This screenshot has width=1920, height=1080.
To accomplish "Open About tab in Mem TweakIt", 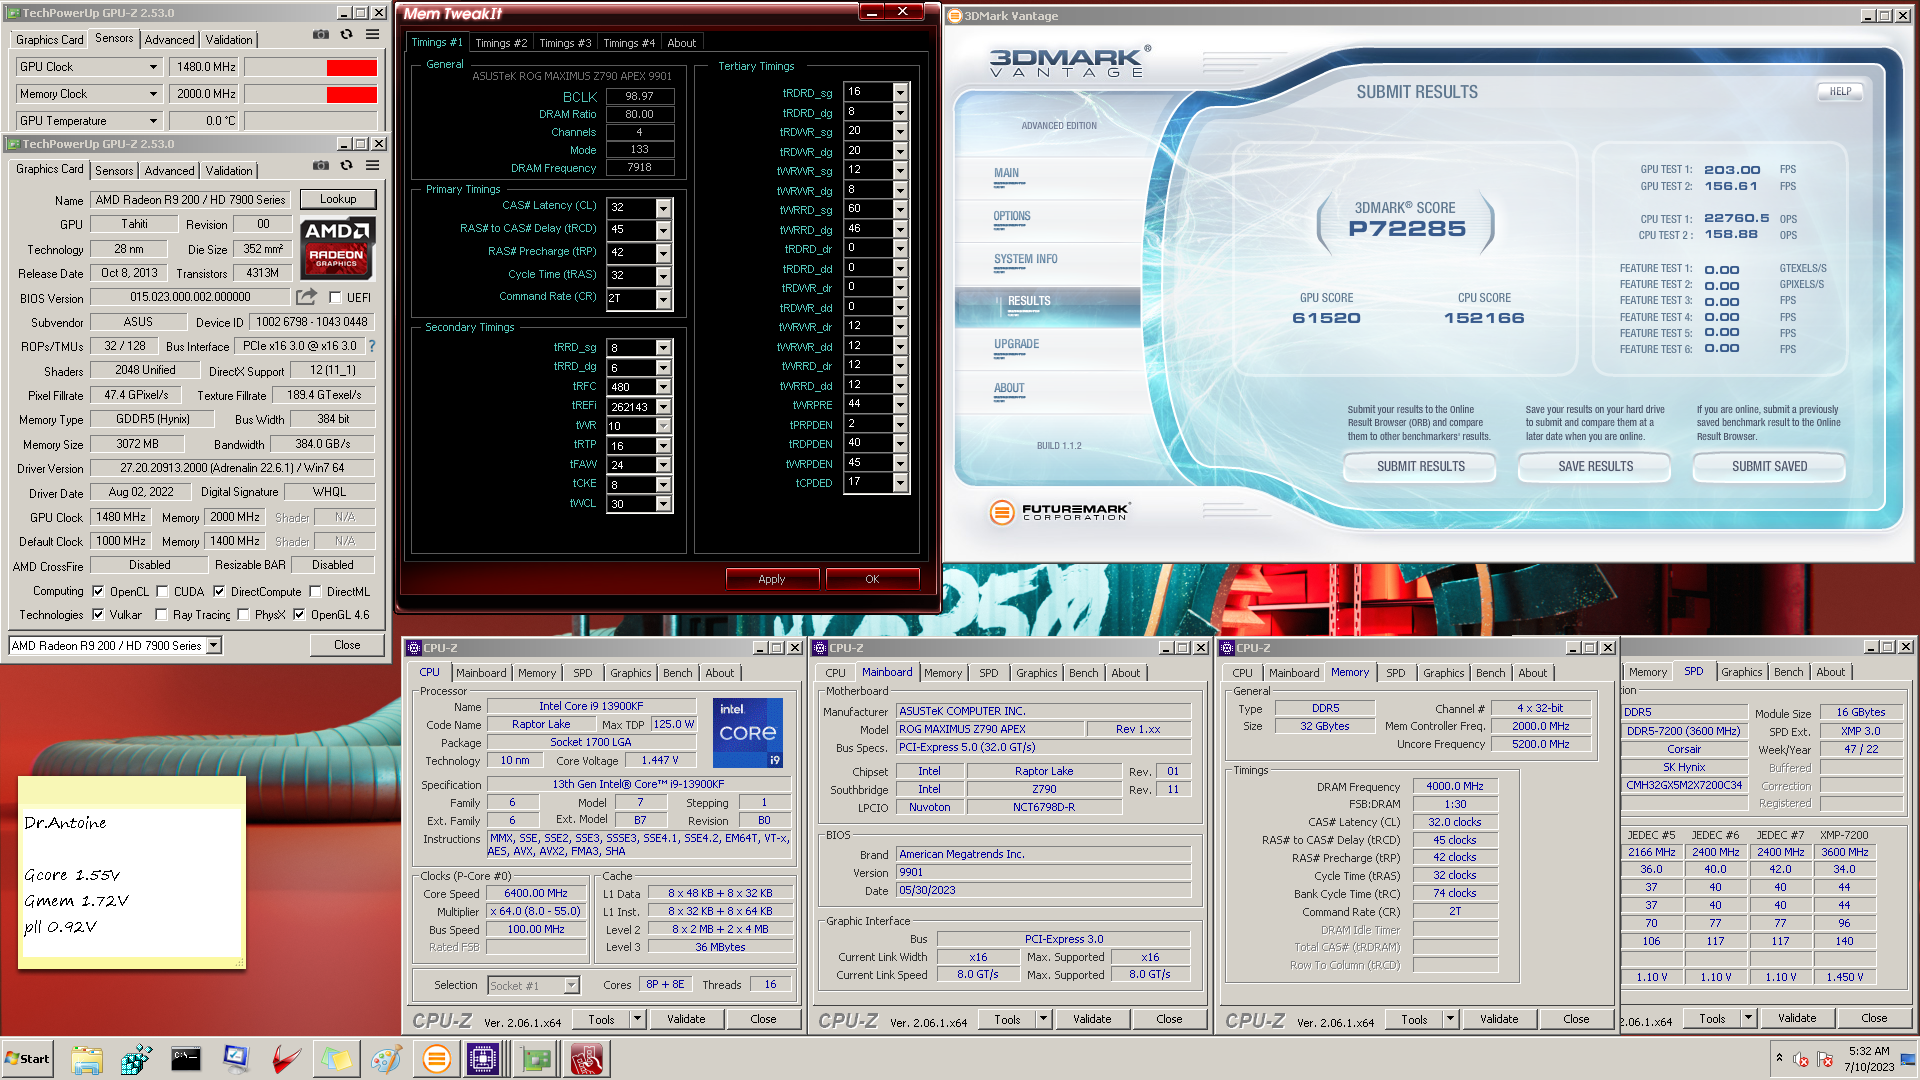I will 682,43.
